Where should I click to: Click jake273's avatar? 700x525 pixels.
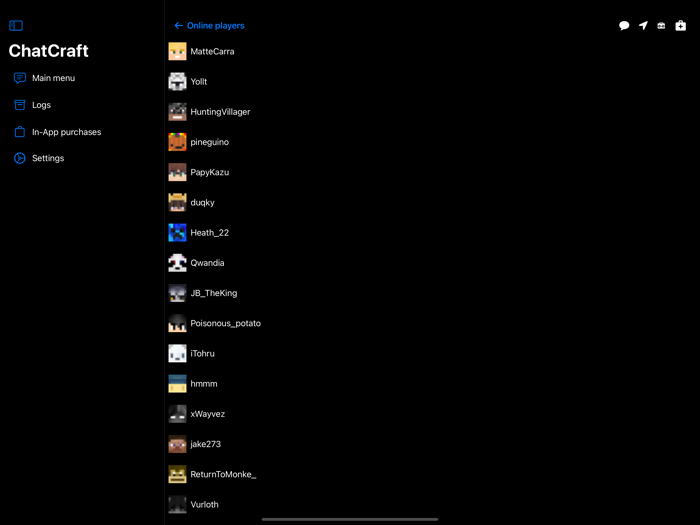click(x=177, y=444)
